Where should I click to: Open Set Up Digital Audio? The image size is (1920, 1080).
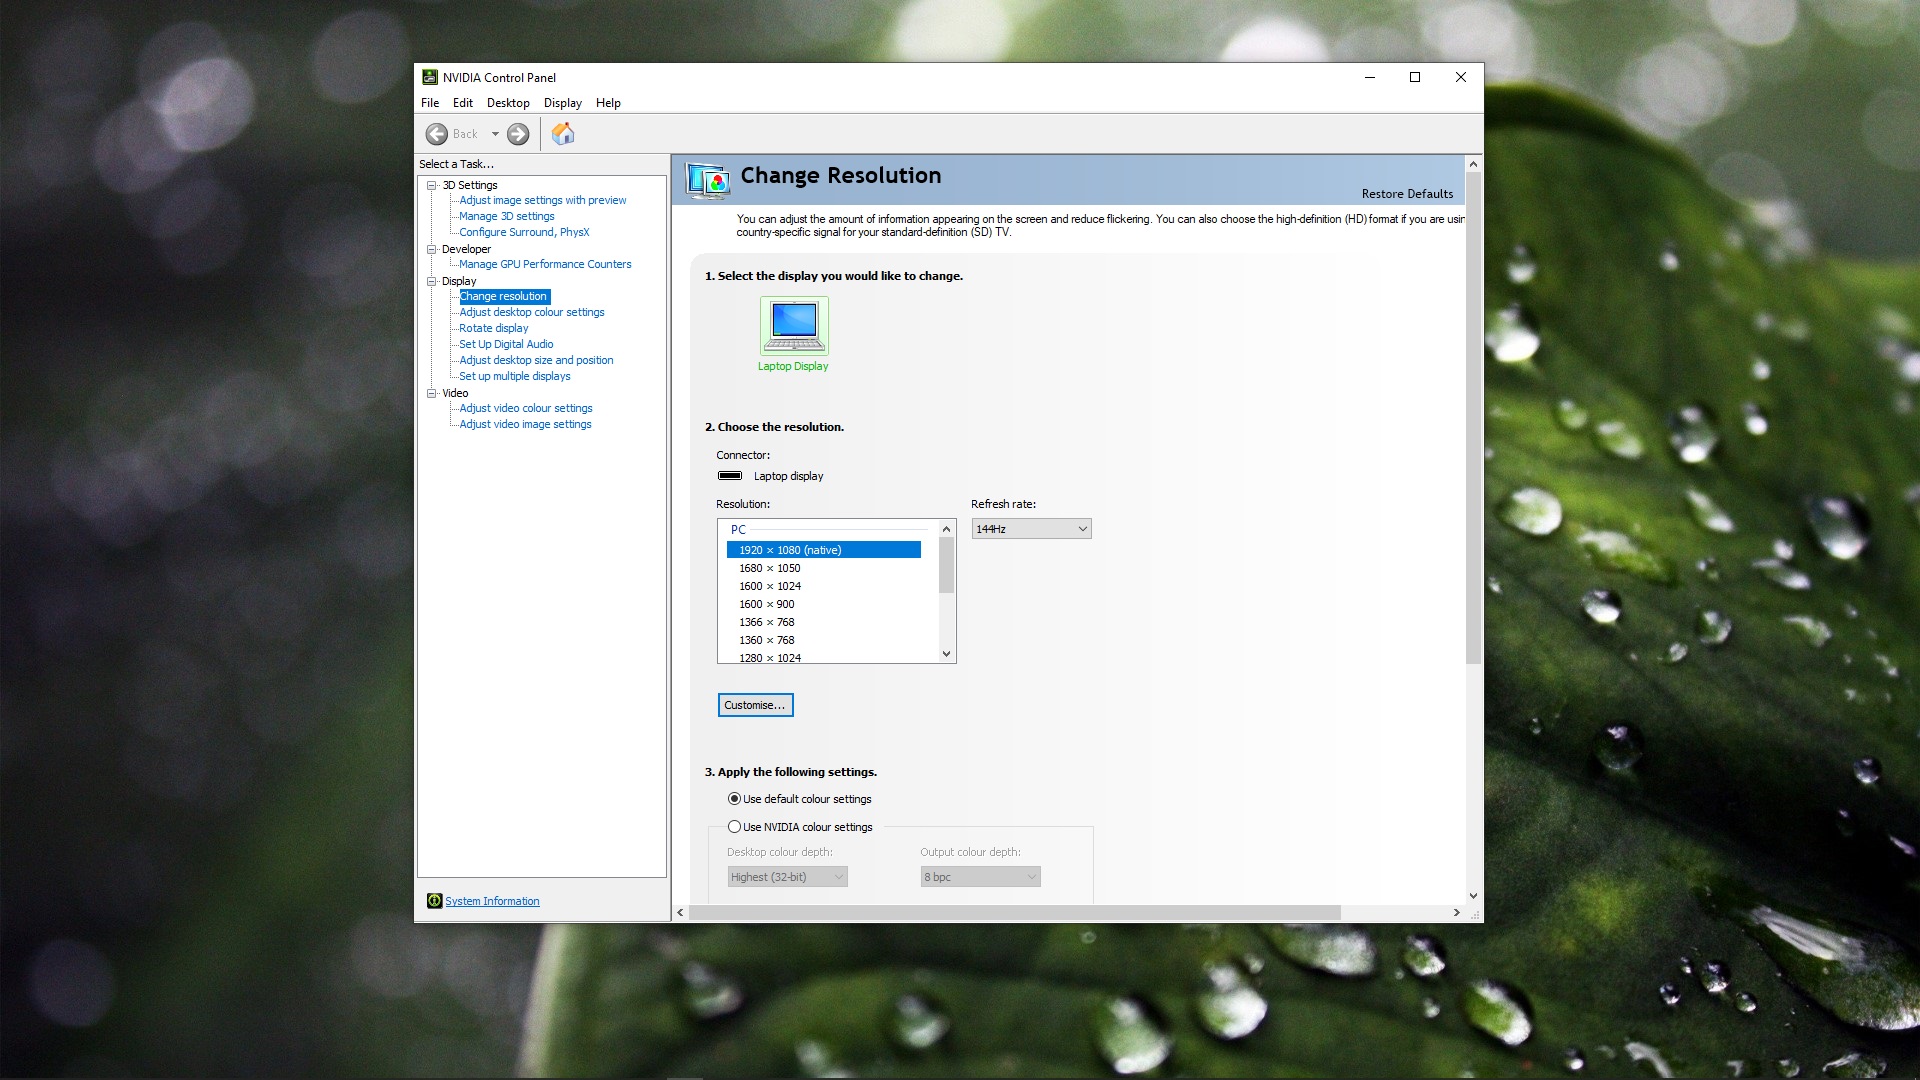(x=506, y=344)
